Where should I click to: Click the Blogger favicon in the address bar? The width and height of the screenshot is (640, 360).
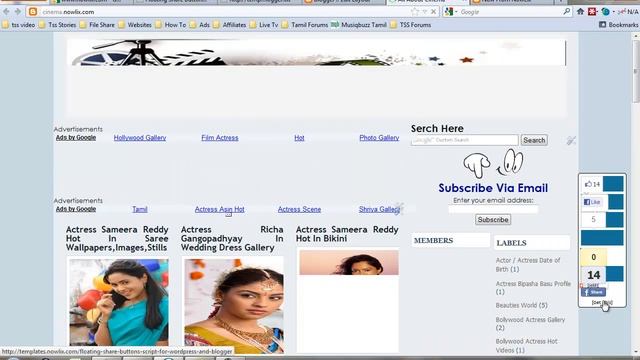click(x=33, y=12)
